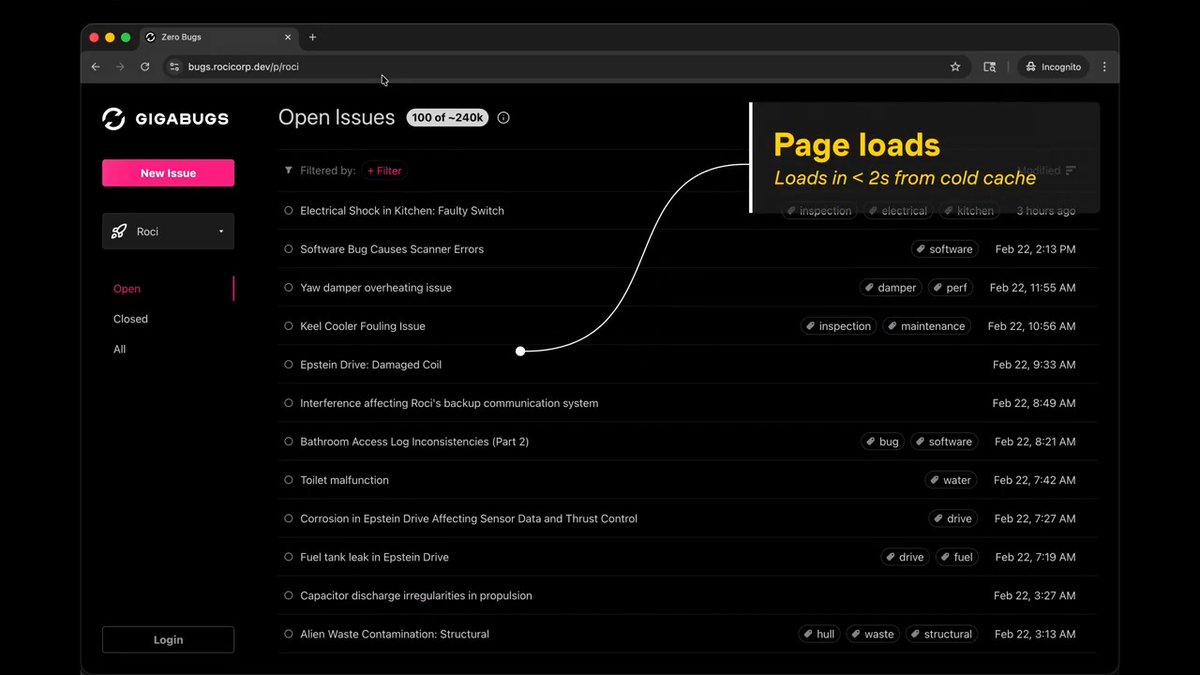Click the fuel tag
1200x675 pixels.
957,557
